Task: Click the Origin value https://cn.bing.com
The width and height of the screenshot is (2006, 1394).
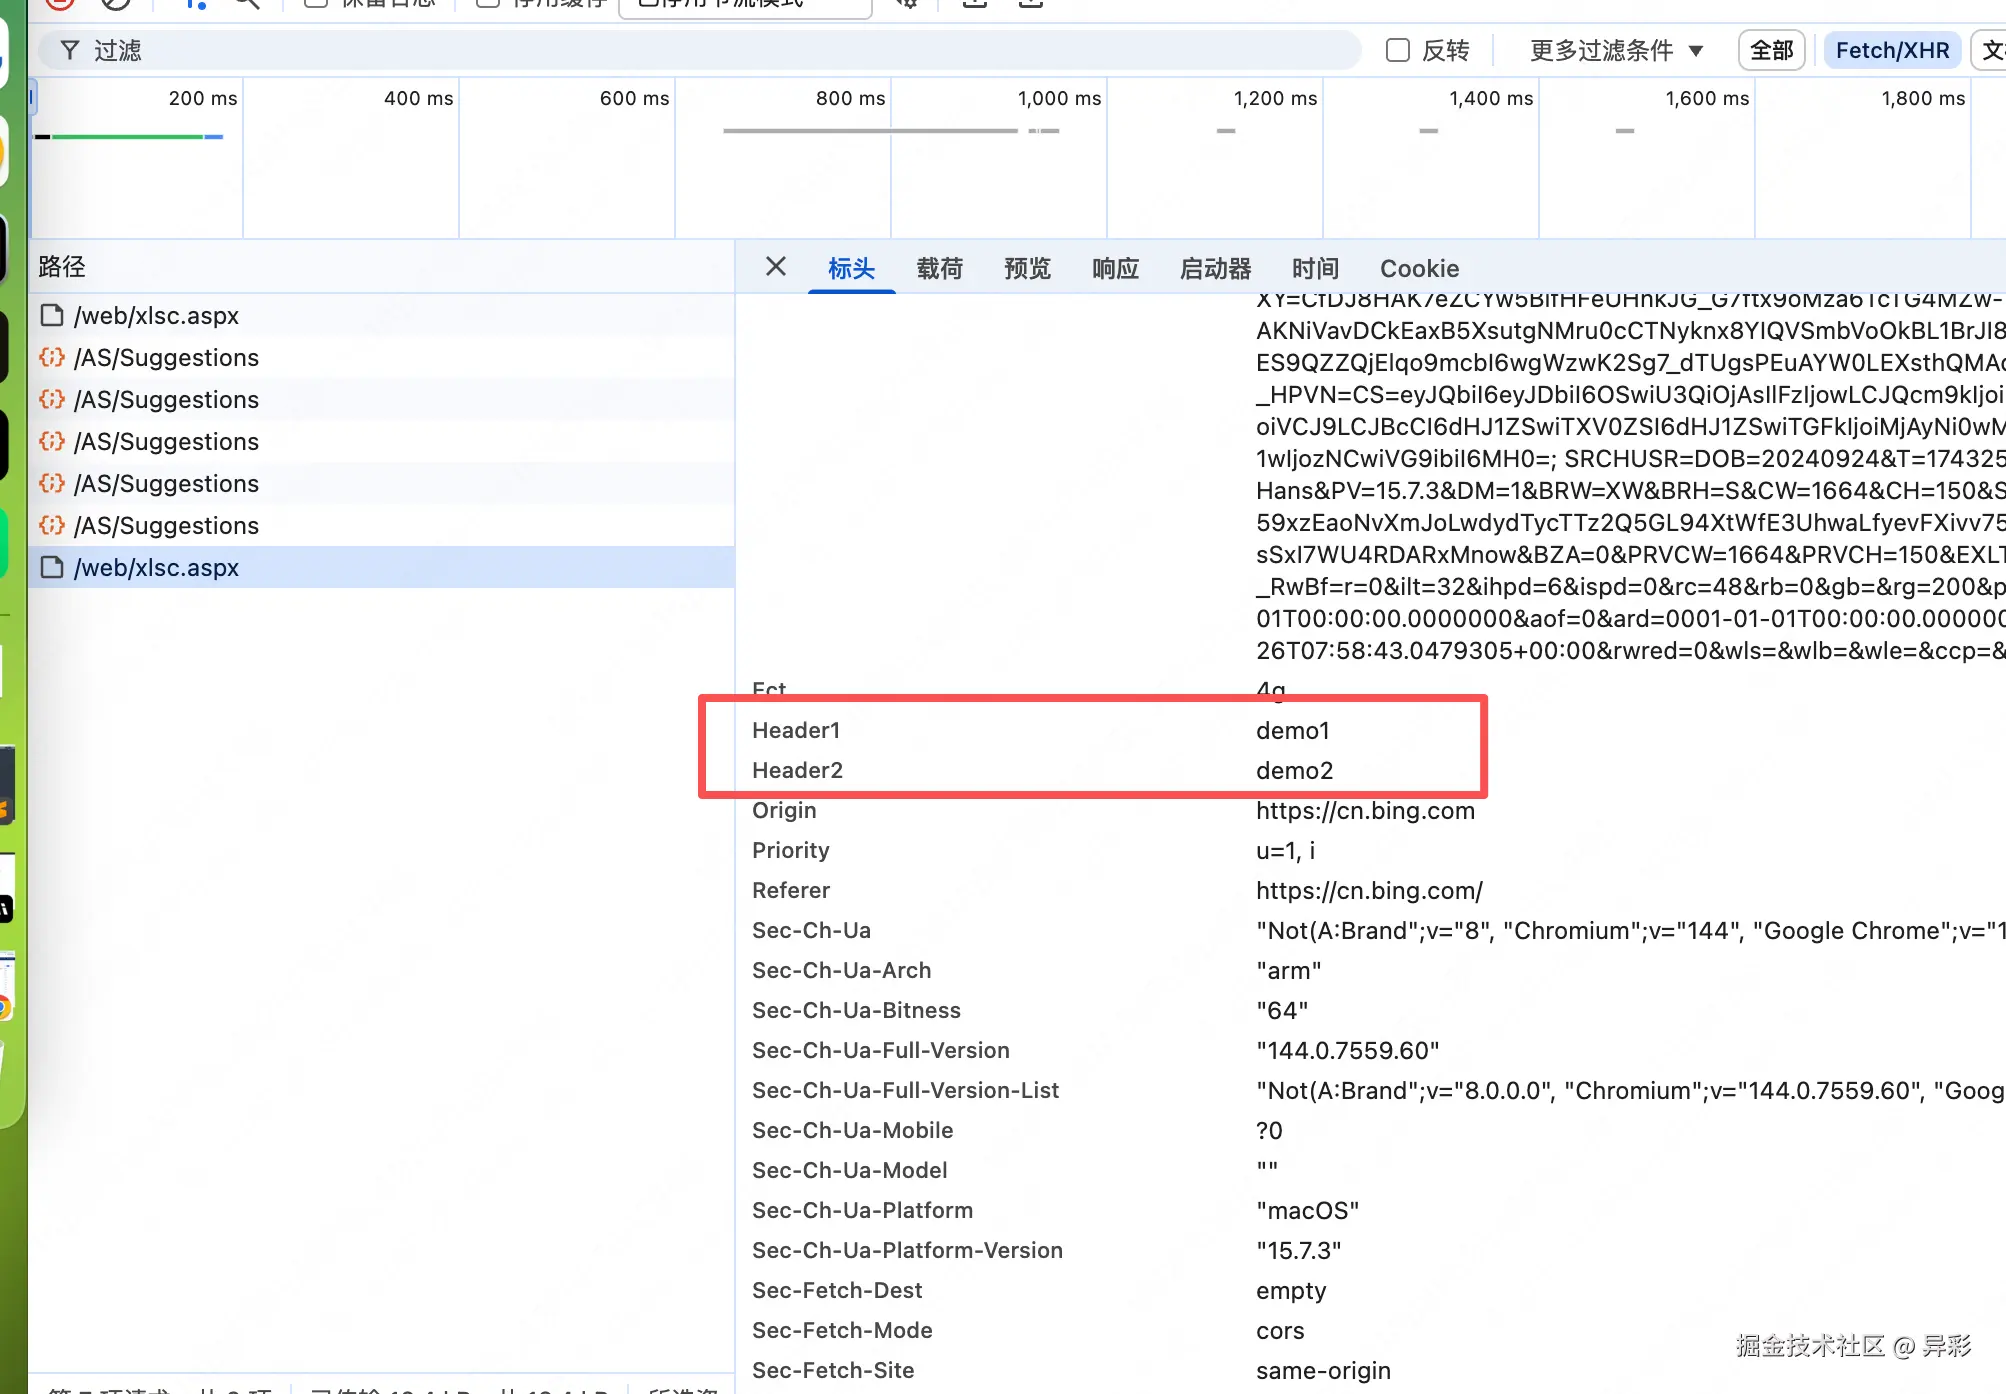Action: (1365, 811)
